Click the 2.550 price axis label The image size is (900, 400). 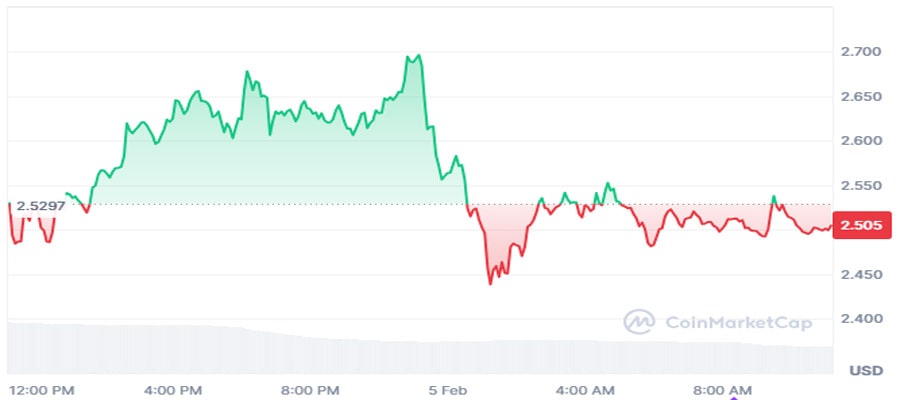[x=861, y=186]
